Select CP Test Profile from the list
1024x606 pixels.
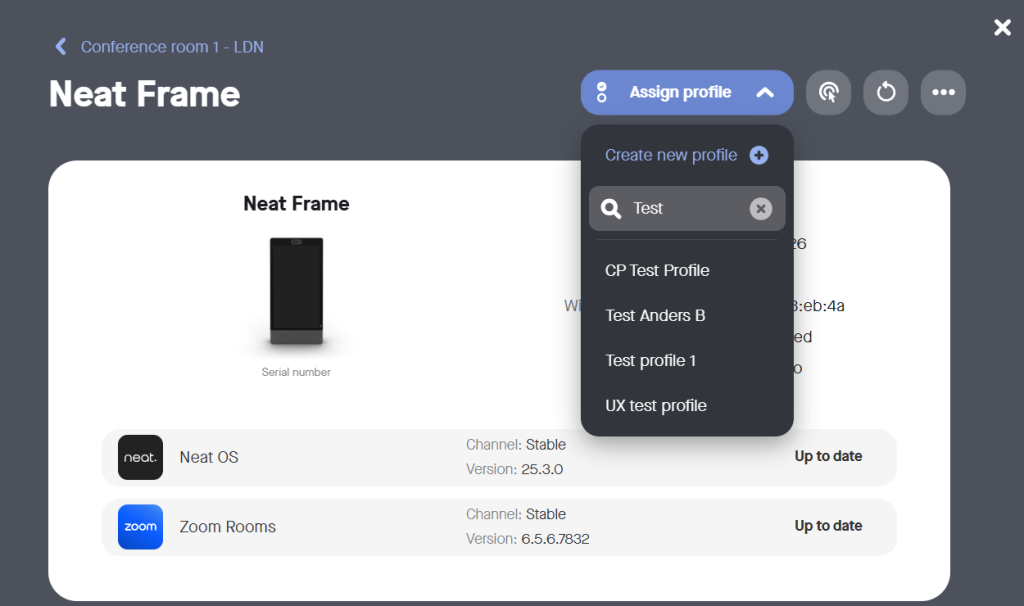(657, 270)
